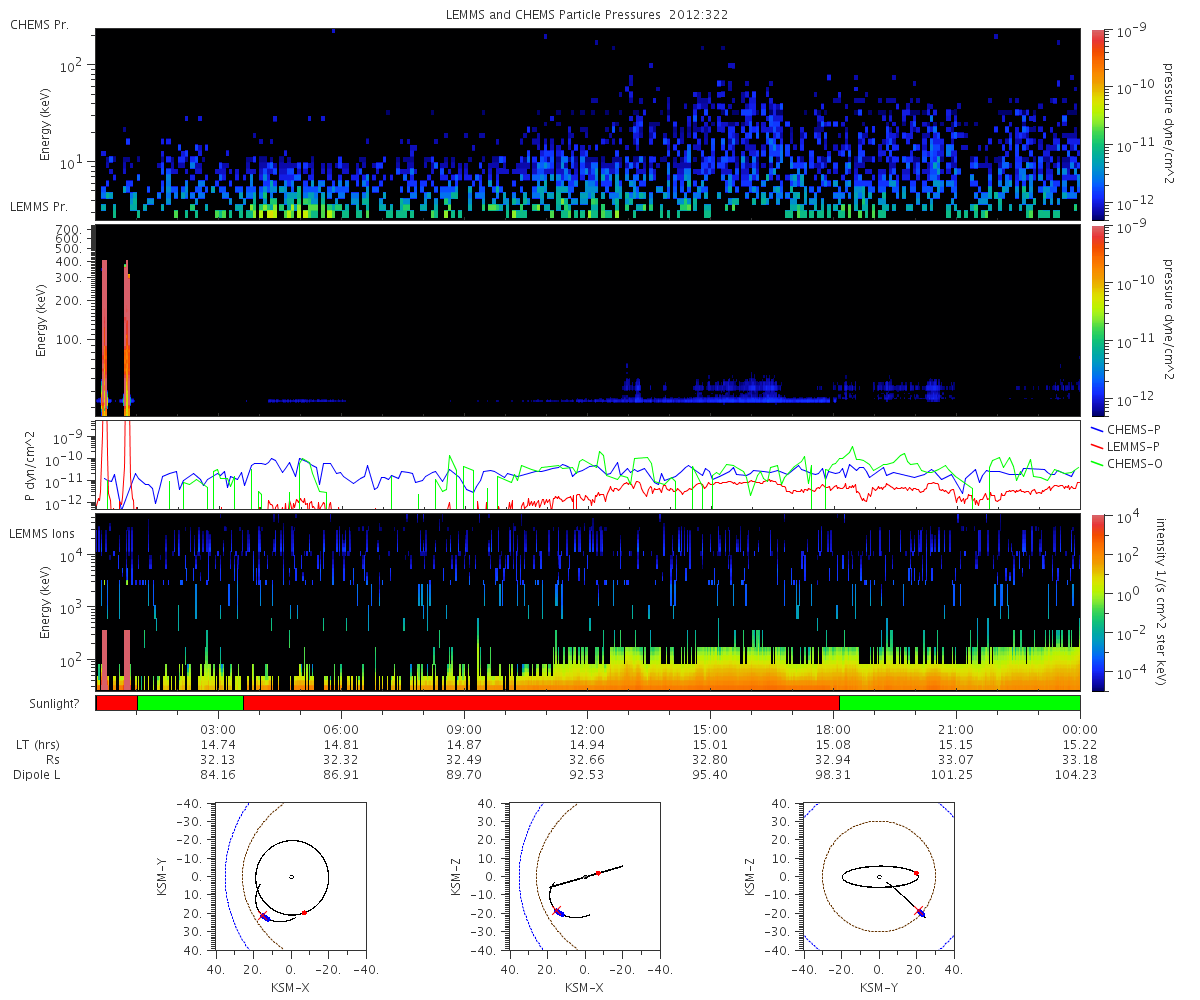Viewport: 1200px width, 1000px height.
Task: Click the intensity colorbar beside LEMMS Ions panel
Action: (x=1097, y=602)
